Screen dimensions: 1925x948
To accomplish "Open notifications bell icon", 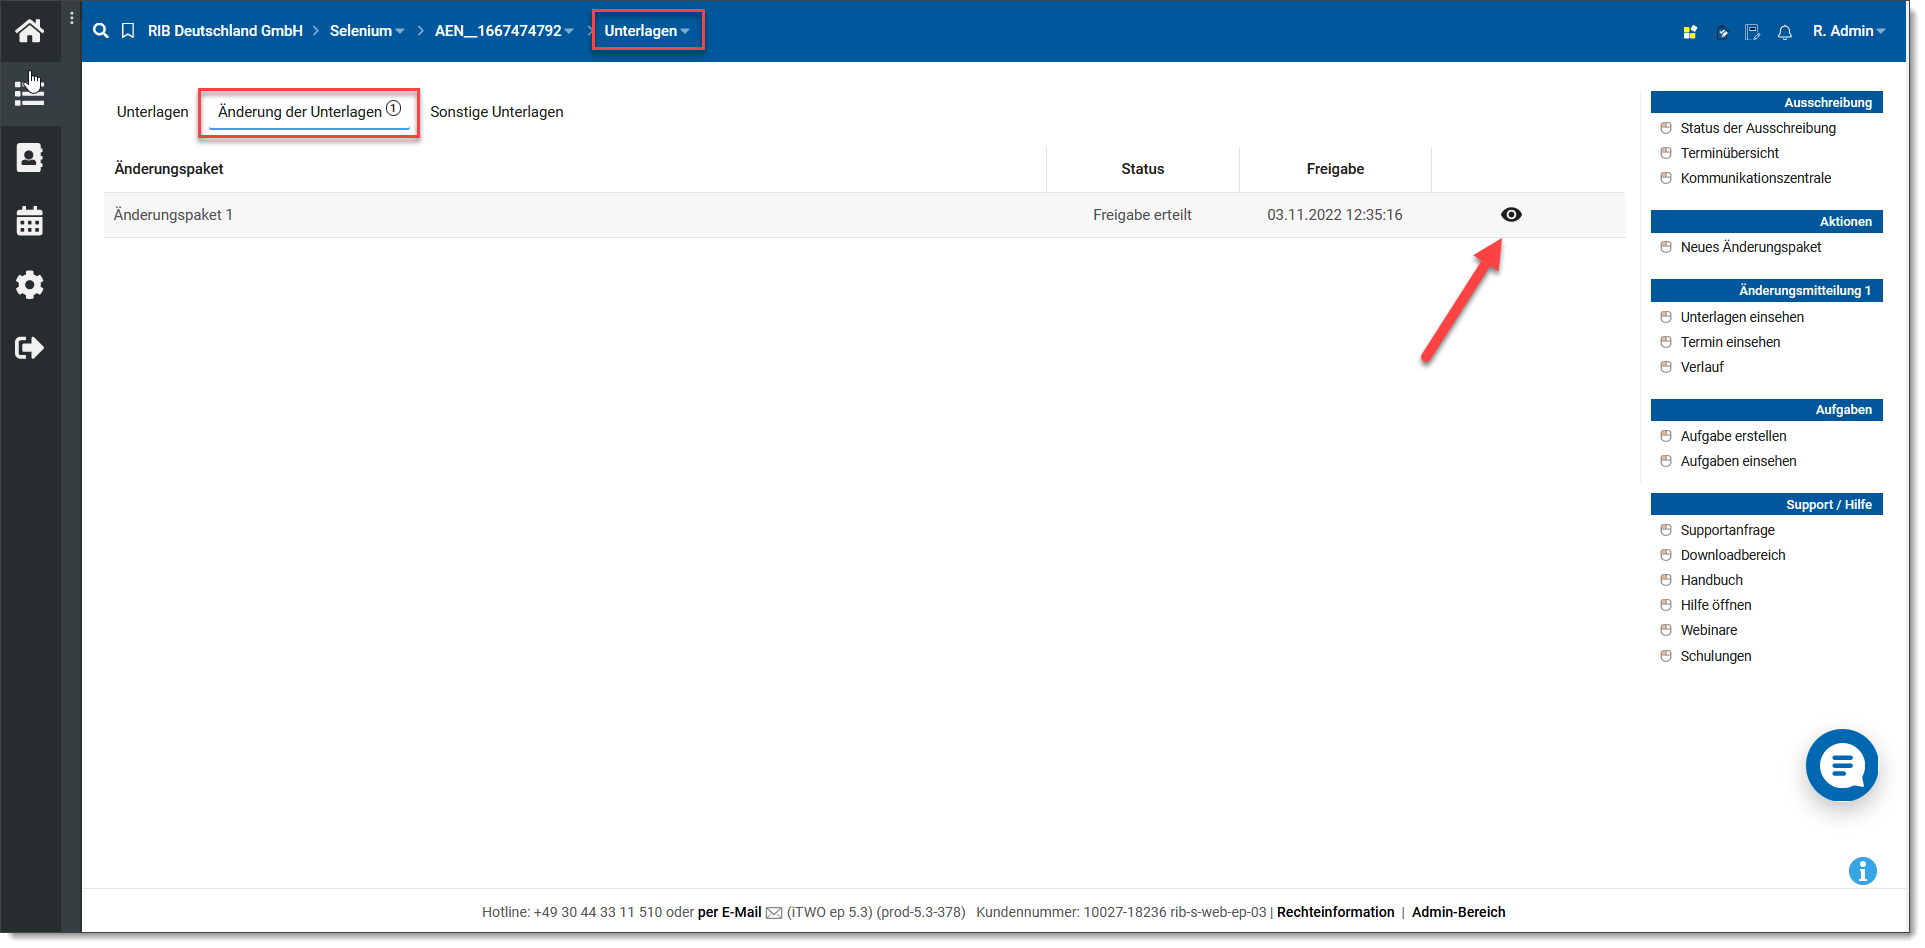I will point(1785,32).
